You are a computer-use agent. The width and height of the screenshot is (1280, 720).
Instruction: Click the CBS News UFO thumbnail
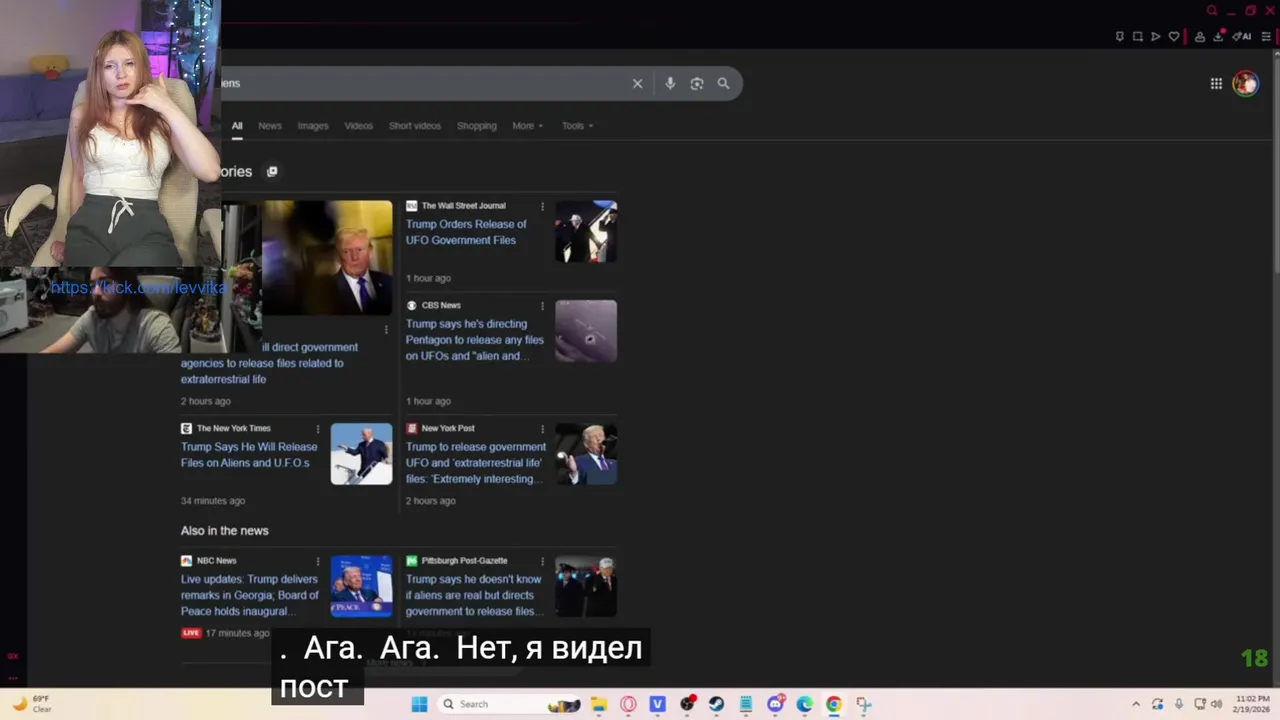click(586, 331)
